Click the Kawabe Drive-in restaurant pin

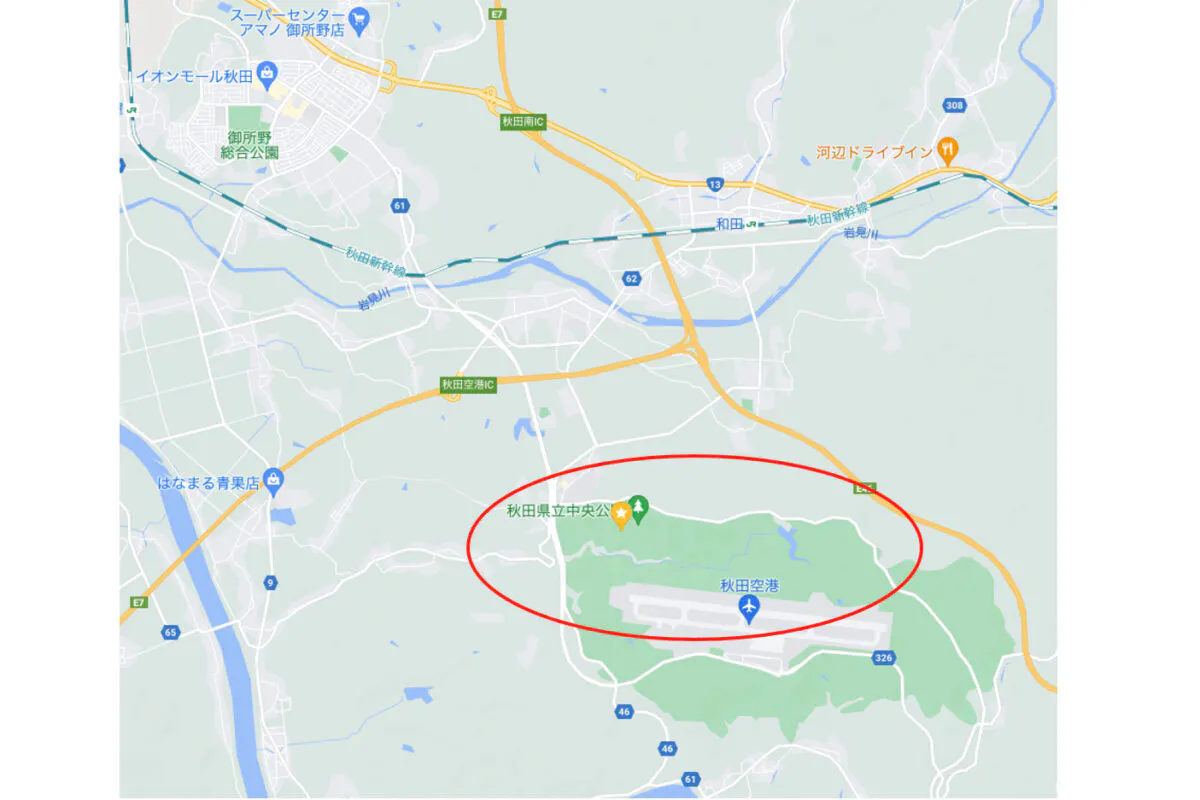pyautogui.click(x=947, y=152)
